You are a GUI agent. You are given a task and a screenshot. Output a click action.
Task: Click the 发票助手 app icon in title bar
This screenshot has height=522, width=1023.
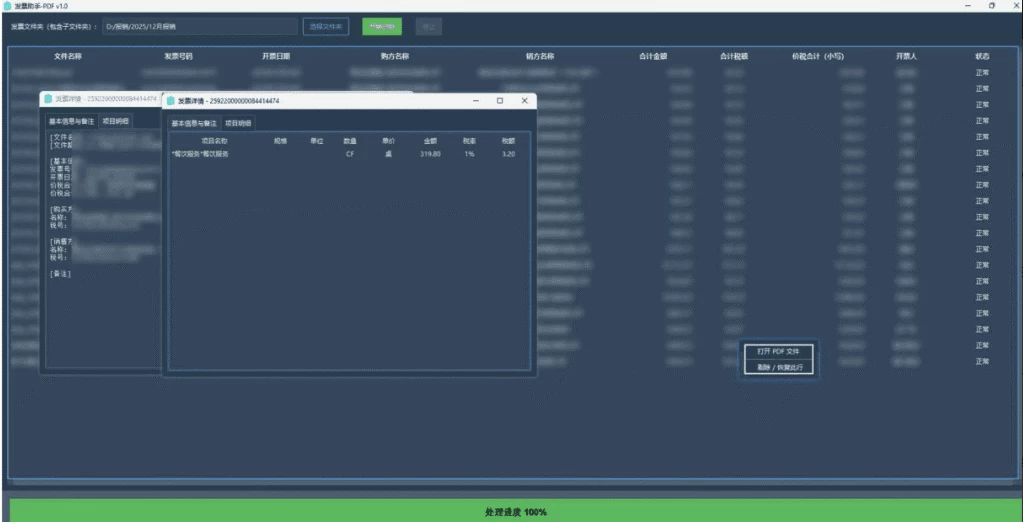click(x=8, y=6)
